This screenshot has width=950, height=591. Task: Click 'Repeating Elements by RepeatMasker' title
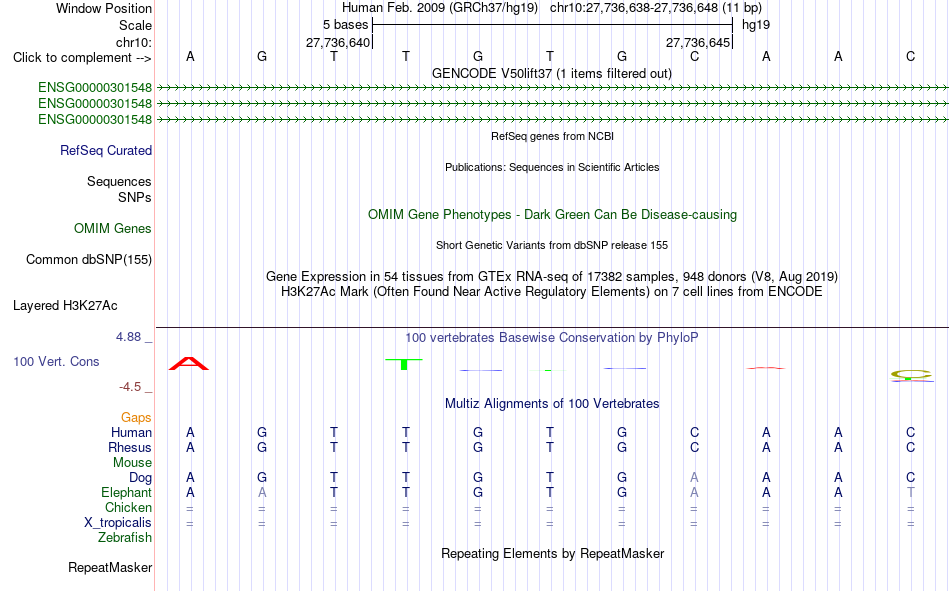click(x=552, y=553)
